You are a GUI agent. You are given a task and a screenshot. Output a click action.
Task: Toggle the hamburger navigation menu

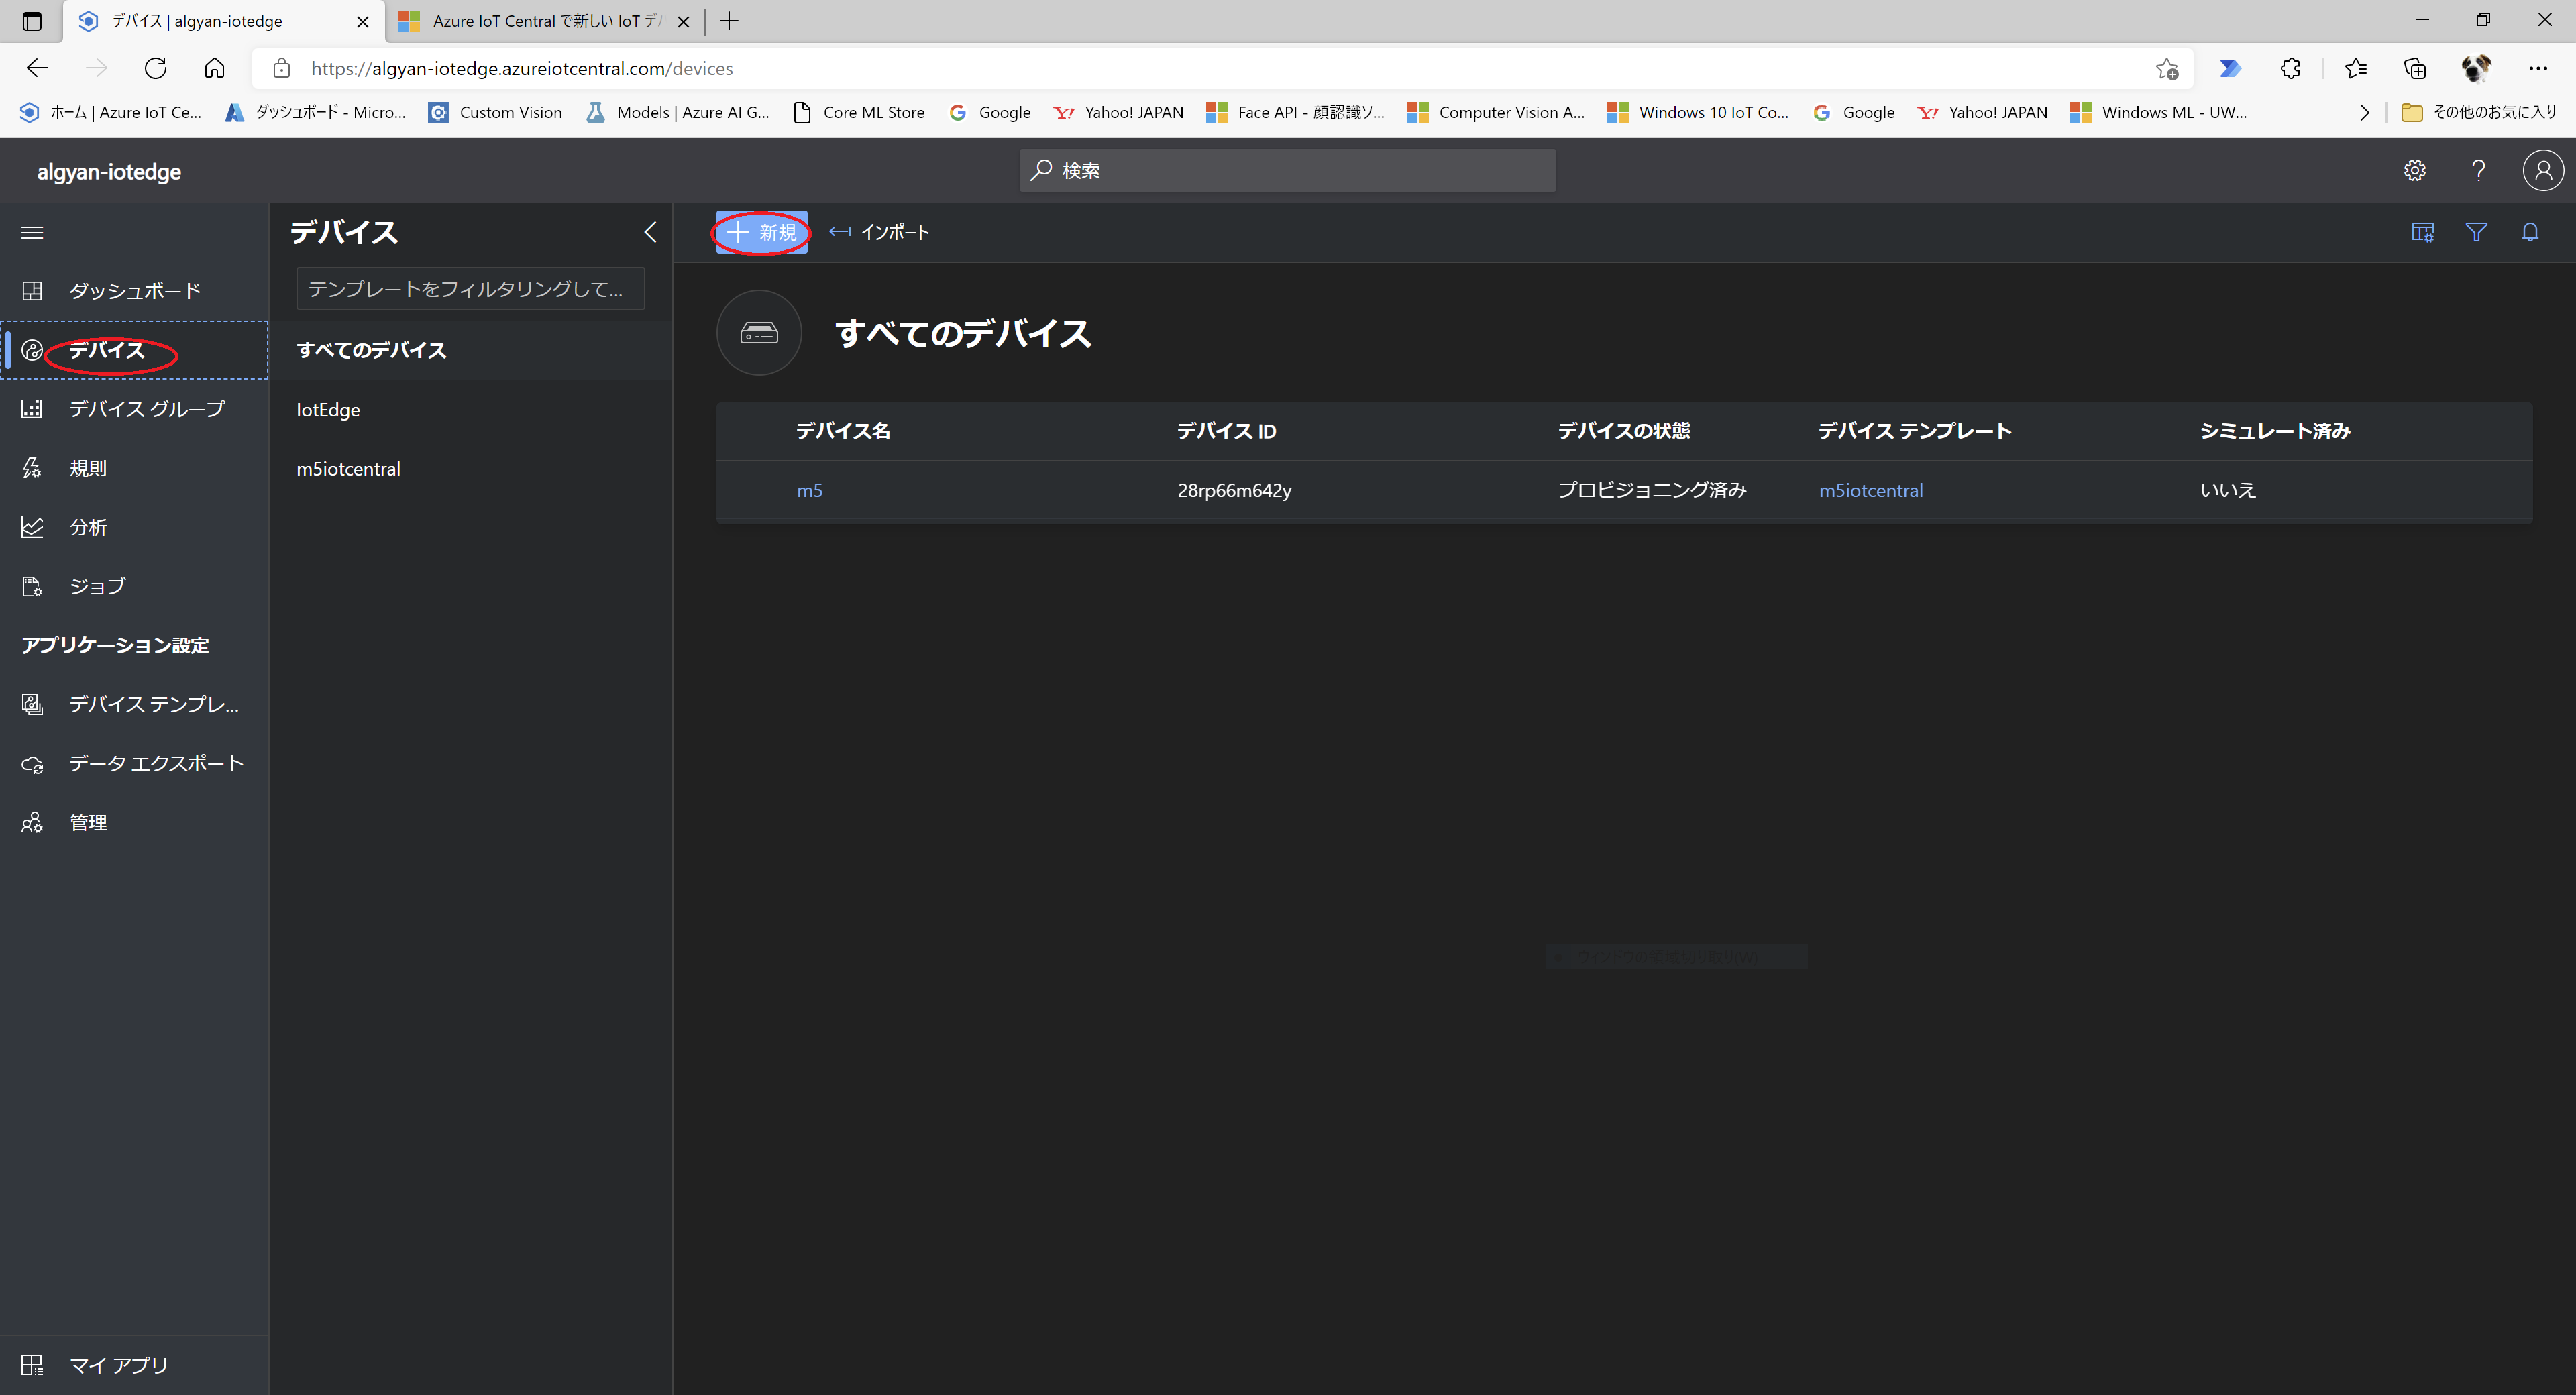pyautogui.click(x=32, y=232)
